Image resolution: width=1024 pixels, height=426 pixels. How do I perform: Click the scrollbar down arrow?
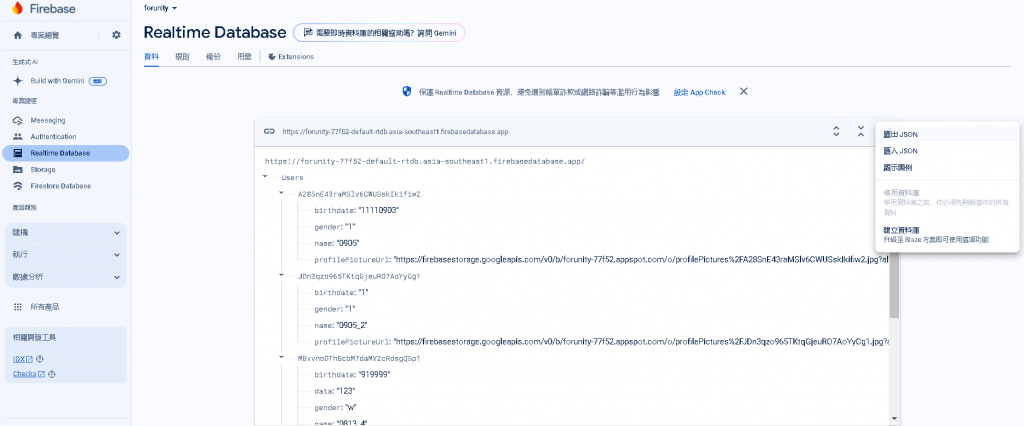(x=895, y=418)
